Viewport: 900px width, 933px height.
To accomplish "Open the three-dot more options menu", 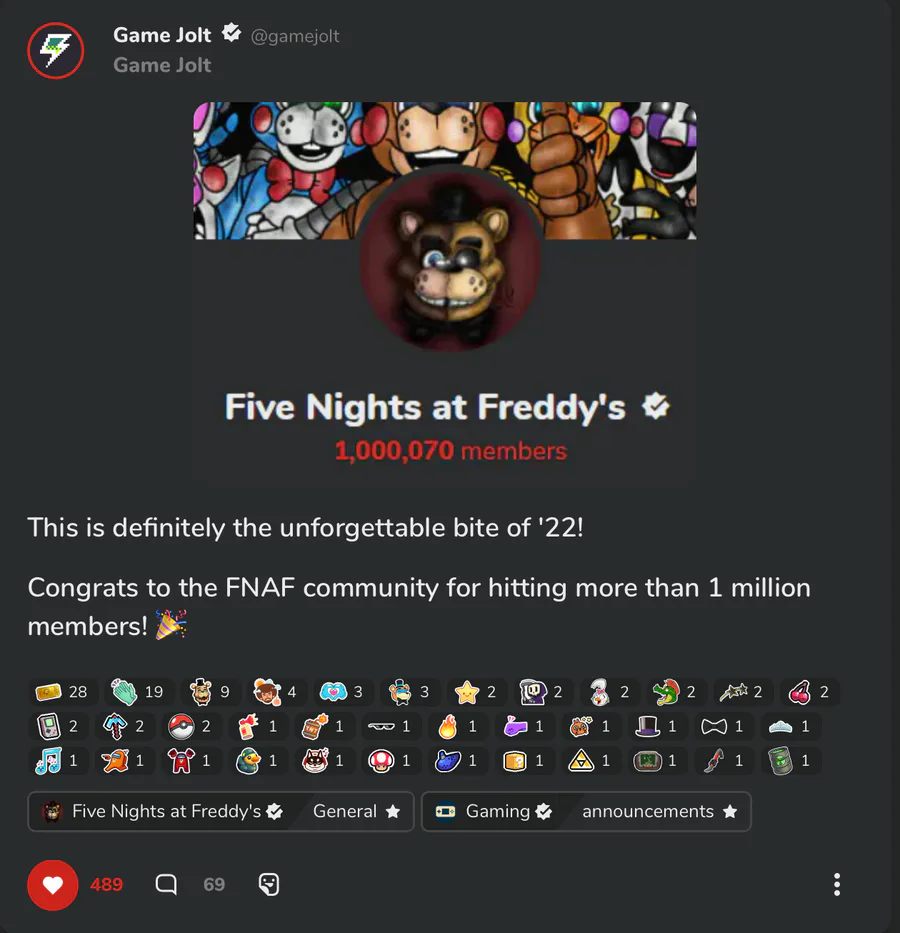I will tap(836, 885).
